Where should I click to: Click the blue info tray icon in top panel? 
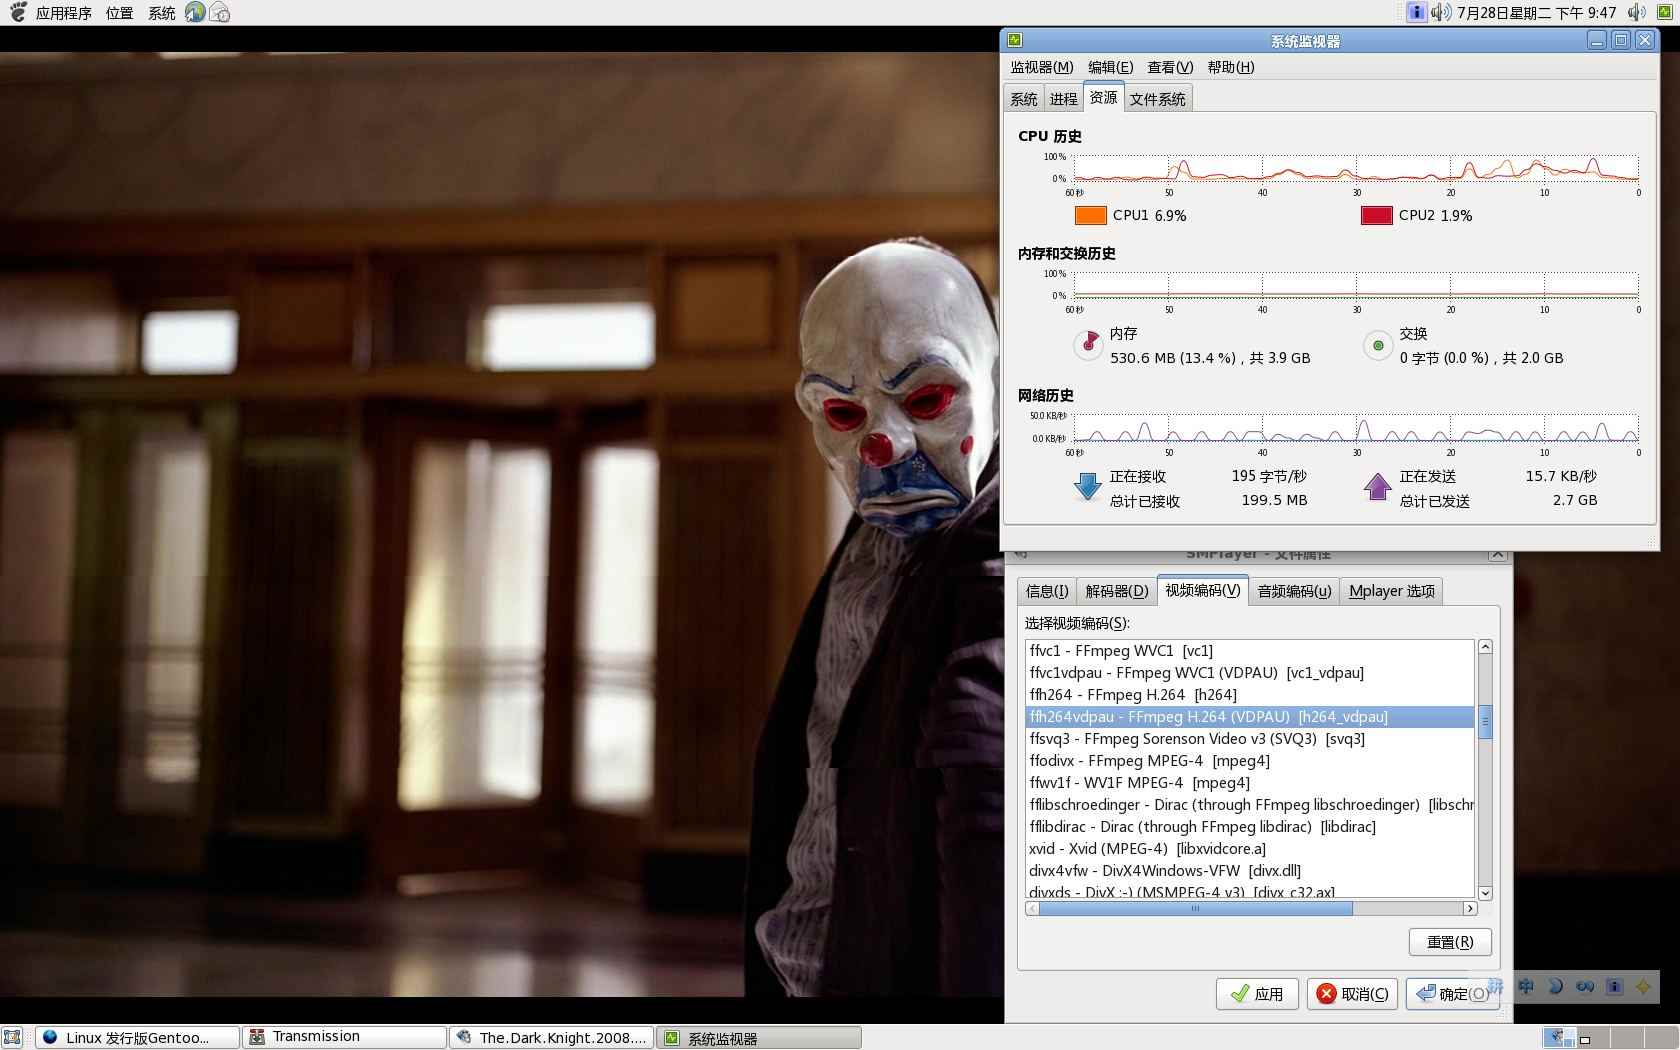click(x=1416, y=12)
